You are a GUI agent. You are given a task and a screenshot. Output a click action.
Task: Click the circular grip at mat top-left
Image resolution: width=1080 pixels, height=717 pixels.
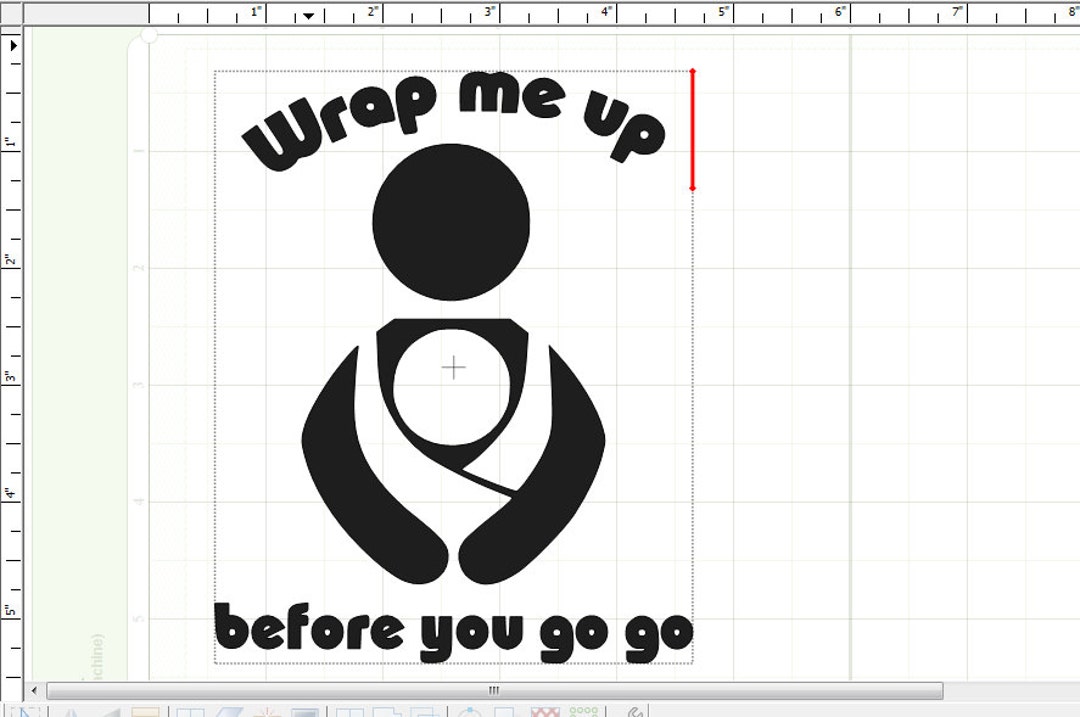point(148,34)
